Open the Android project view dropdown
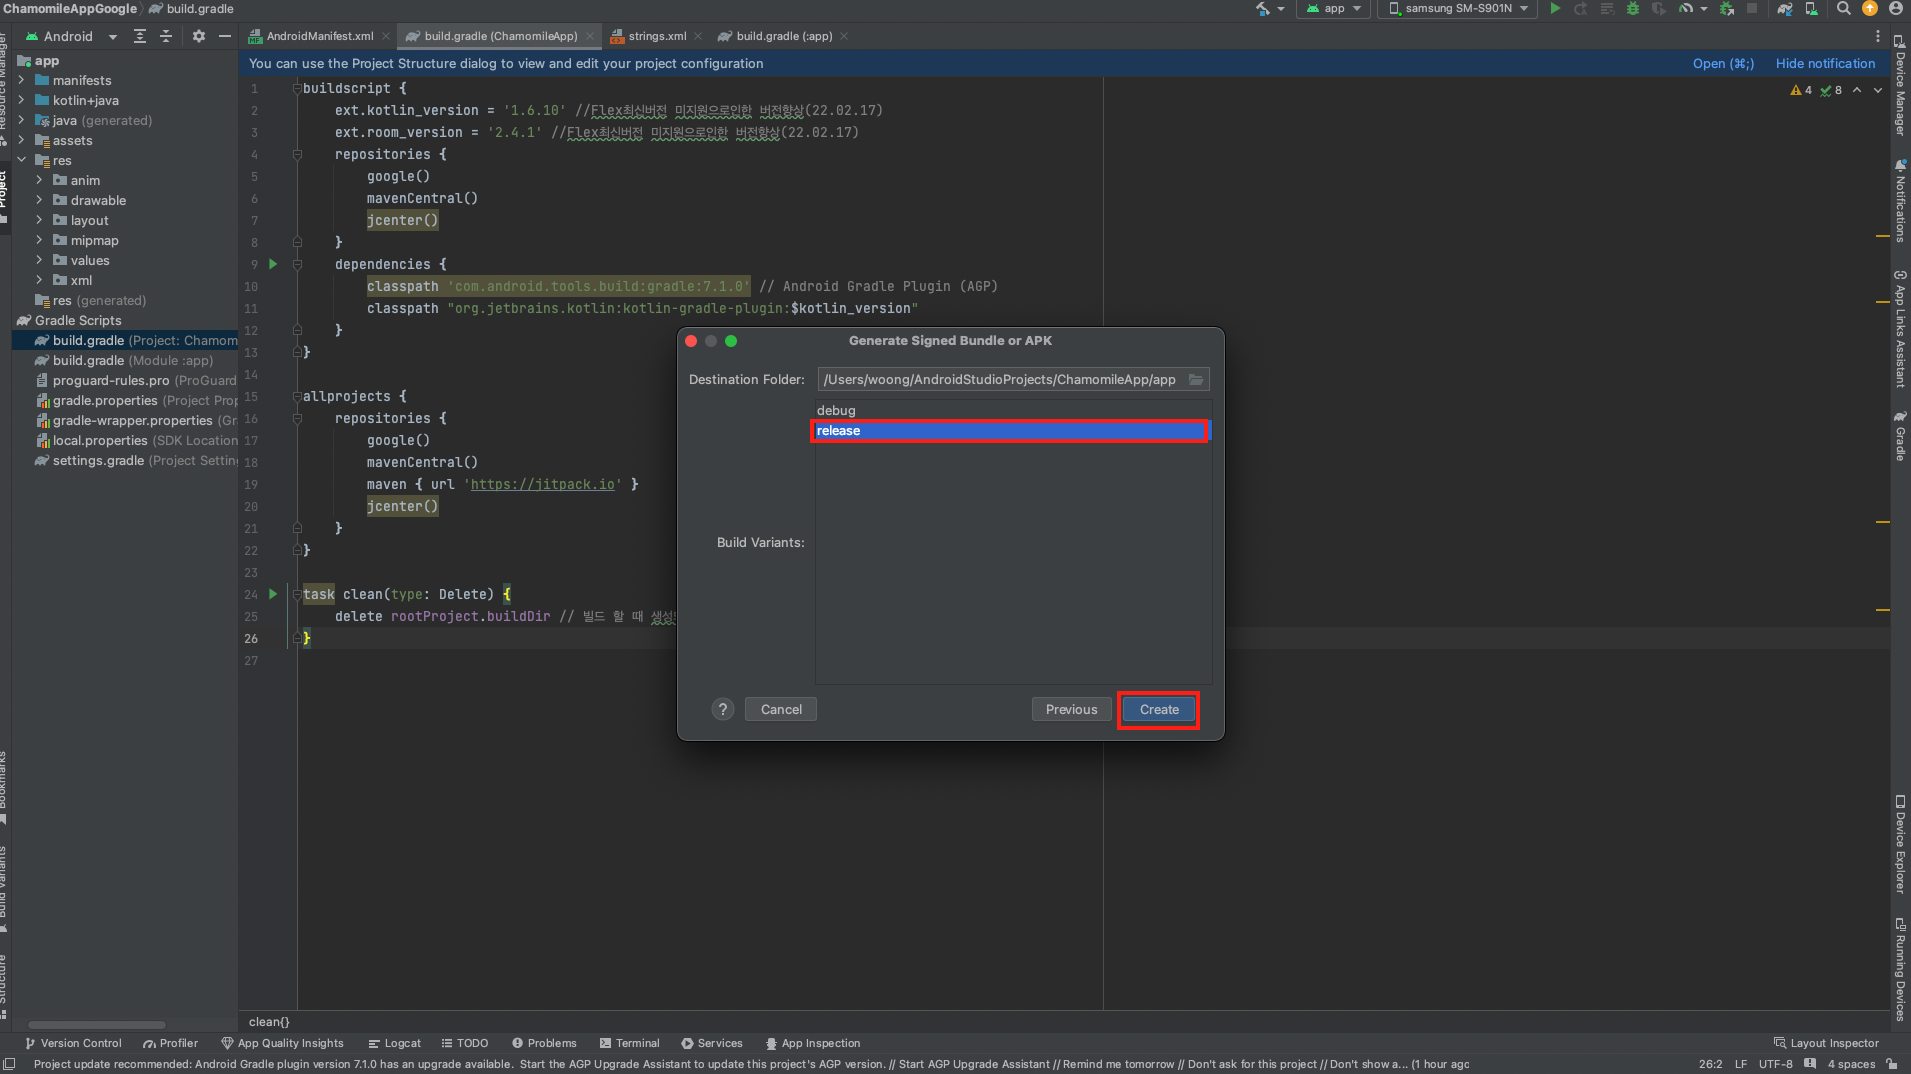The width and height of the screenshot is (1911, 1074). (71, 36)
